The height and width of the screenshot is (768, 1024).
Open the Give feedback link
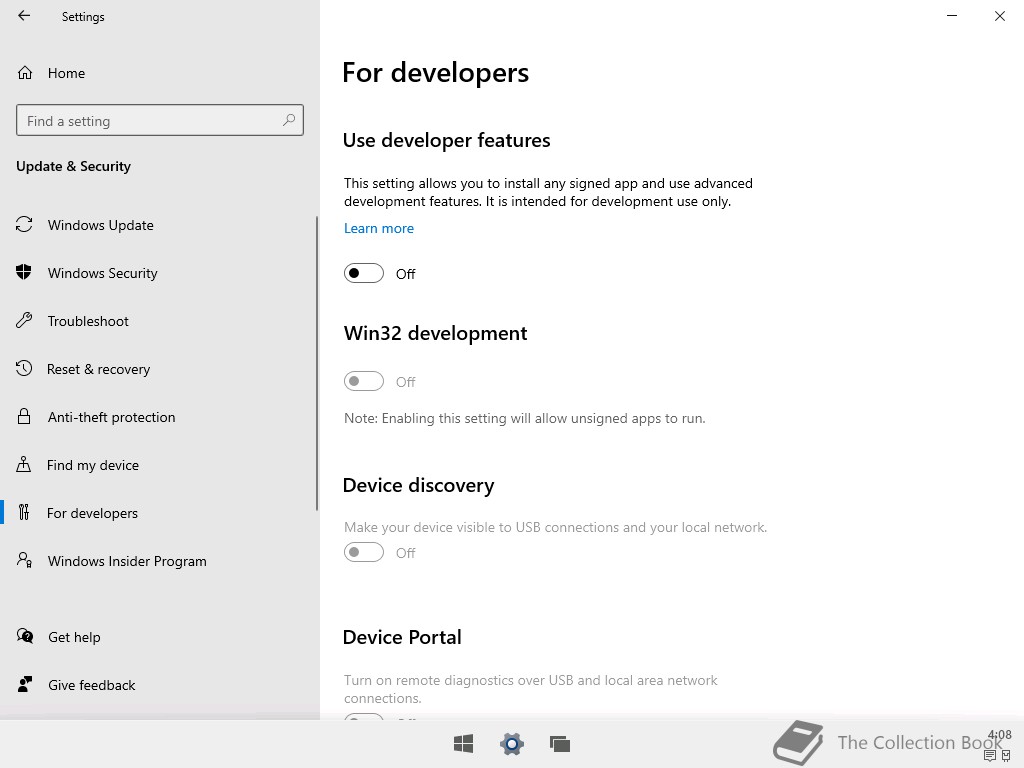(91, 684)
